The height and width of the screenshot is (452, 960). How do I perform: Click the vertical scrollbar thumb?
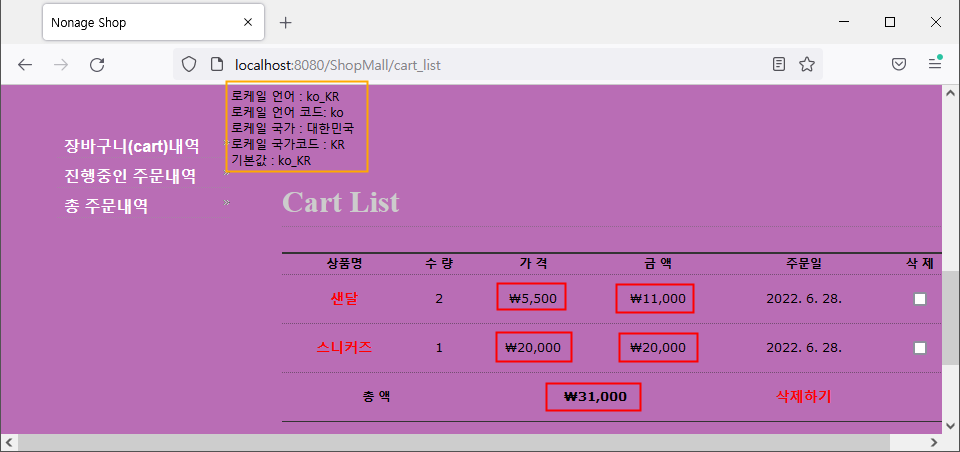pyautogui.click(x=950, y=318)
